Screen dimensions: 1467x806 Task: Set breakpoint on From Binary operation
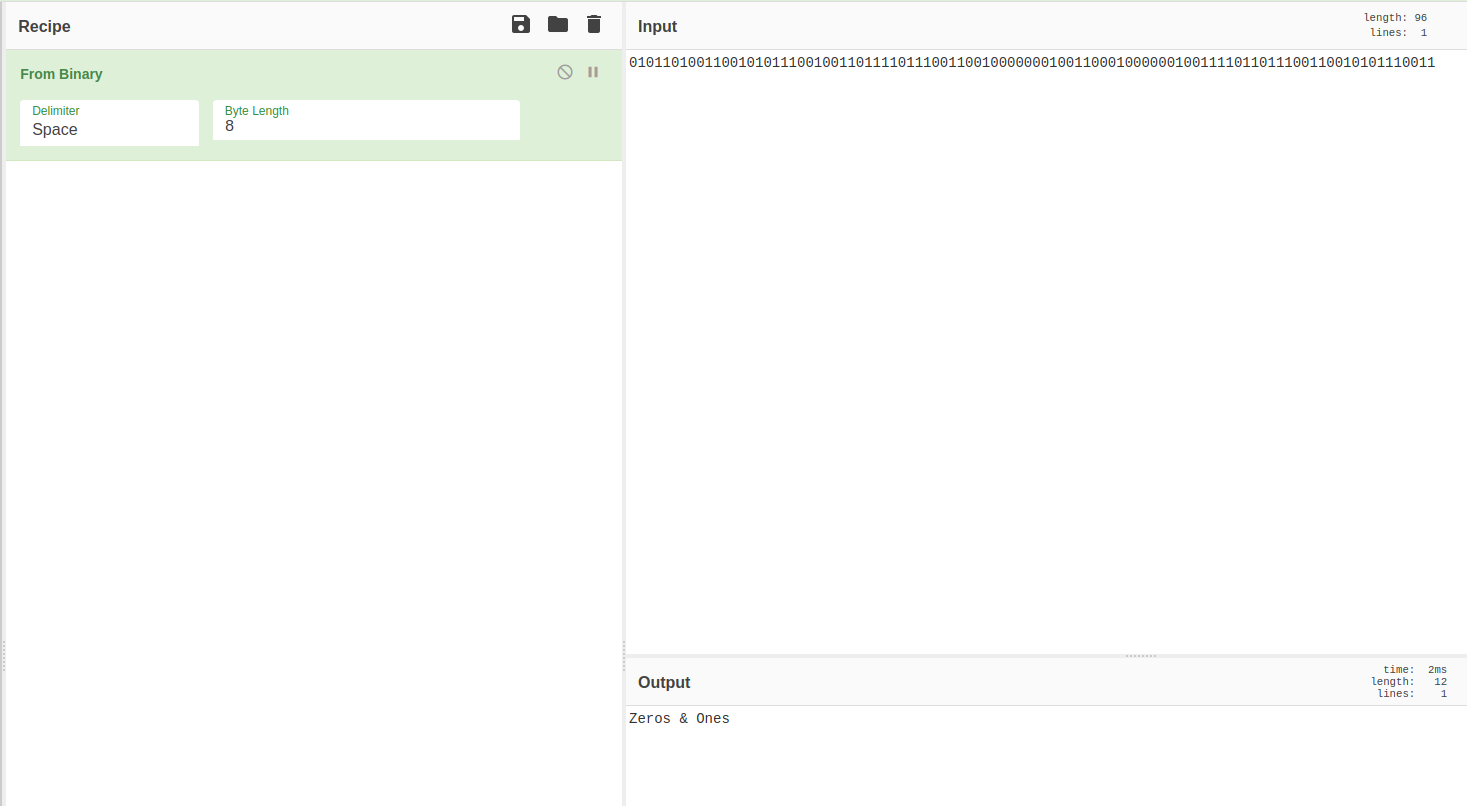pos(593,72)
